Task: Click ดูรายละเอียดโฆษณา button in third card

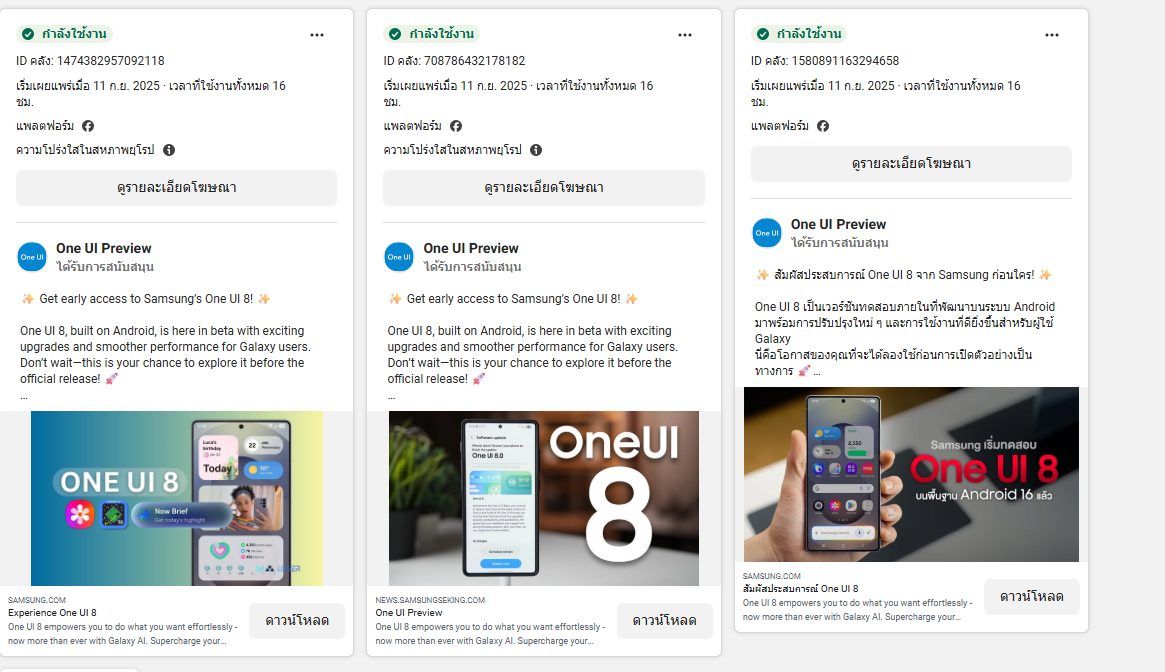Action: click(911, 164)
